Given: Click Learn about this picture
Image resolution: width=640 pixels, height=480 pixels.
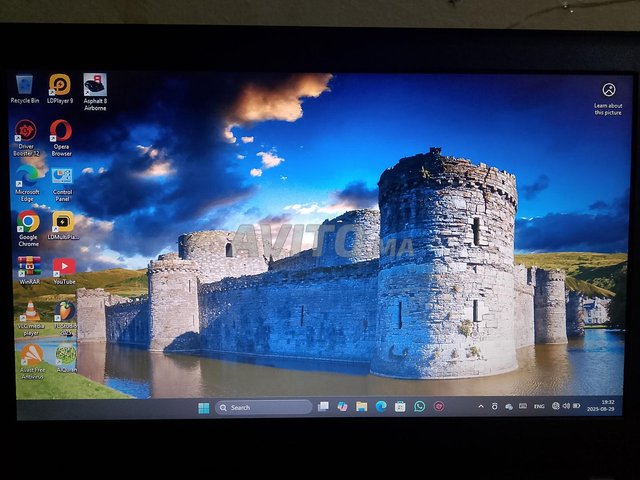Looking at the screenshot, I should click(x=608, y=96).
